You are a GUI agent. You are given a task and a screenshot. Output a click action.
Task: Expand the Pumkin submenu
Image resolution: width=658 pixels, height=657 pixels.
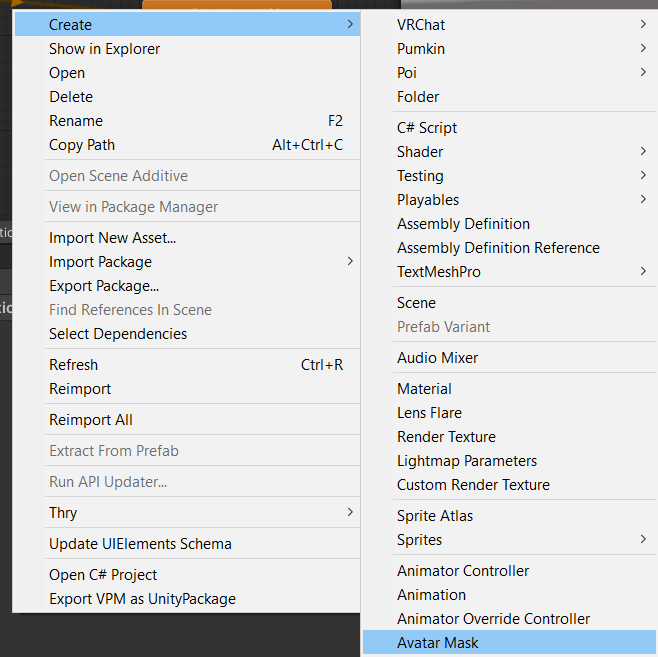coord(509,49)
